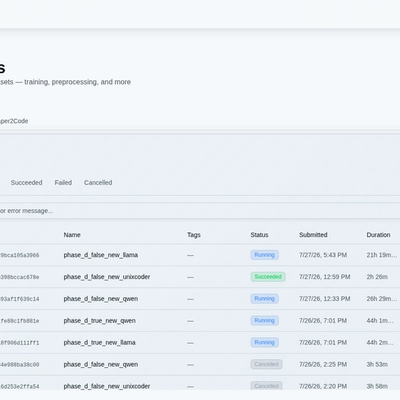Click duration 2h 26m
This screenshot has width=400, height=400.
tap(377, 277)
